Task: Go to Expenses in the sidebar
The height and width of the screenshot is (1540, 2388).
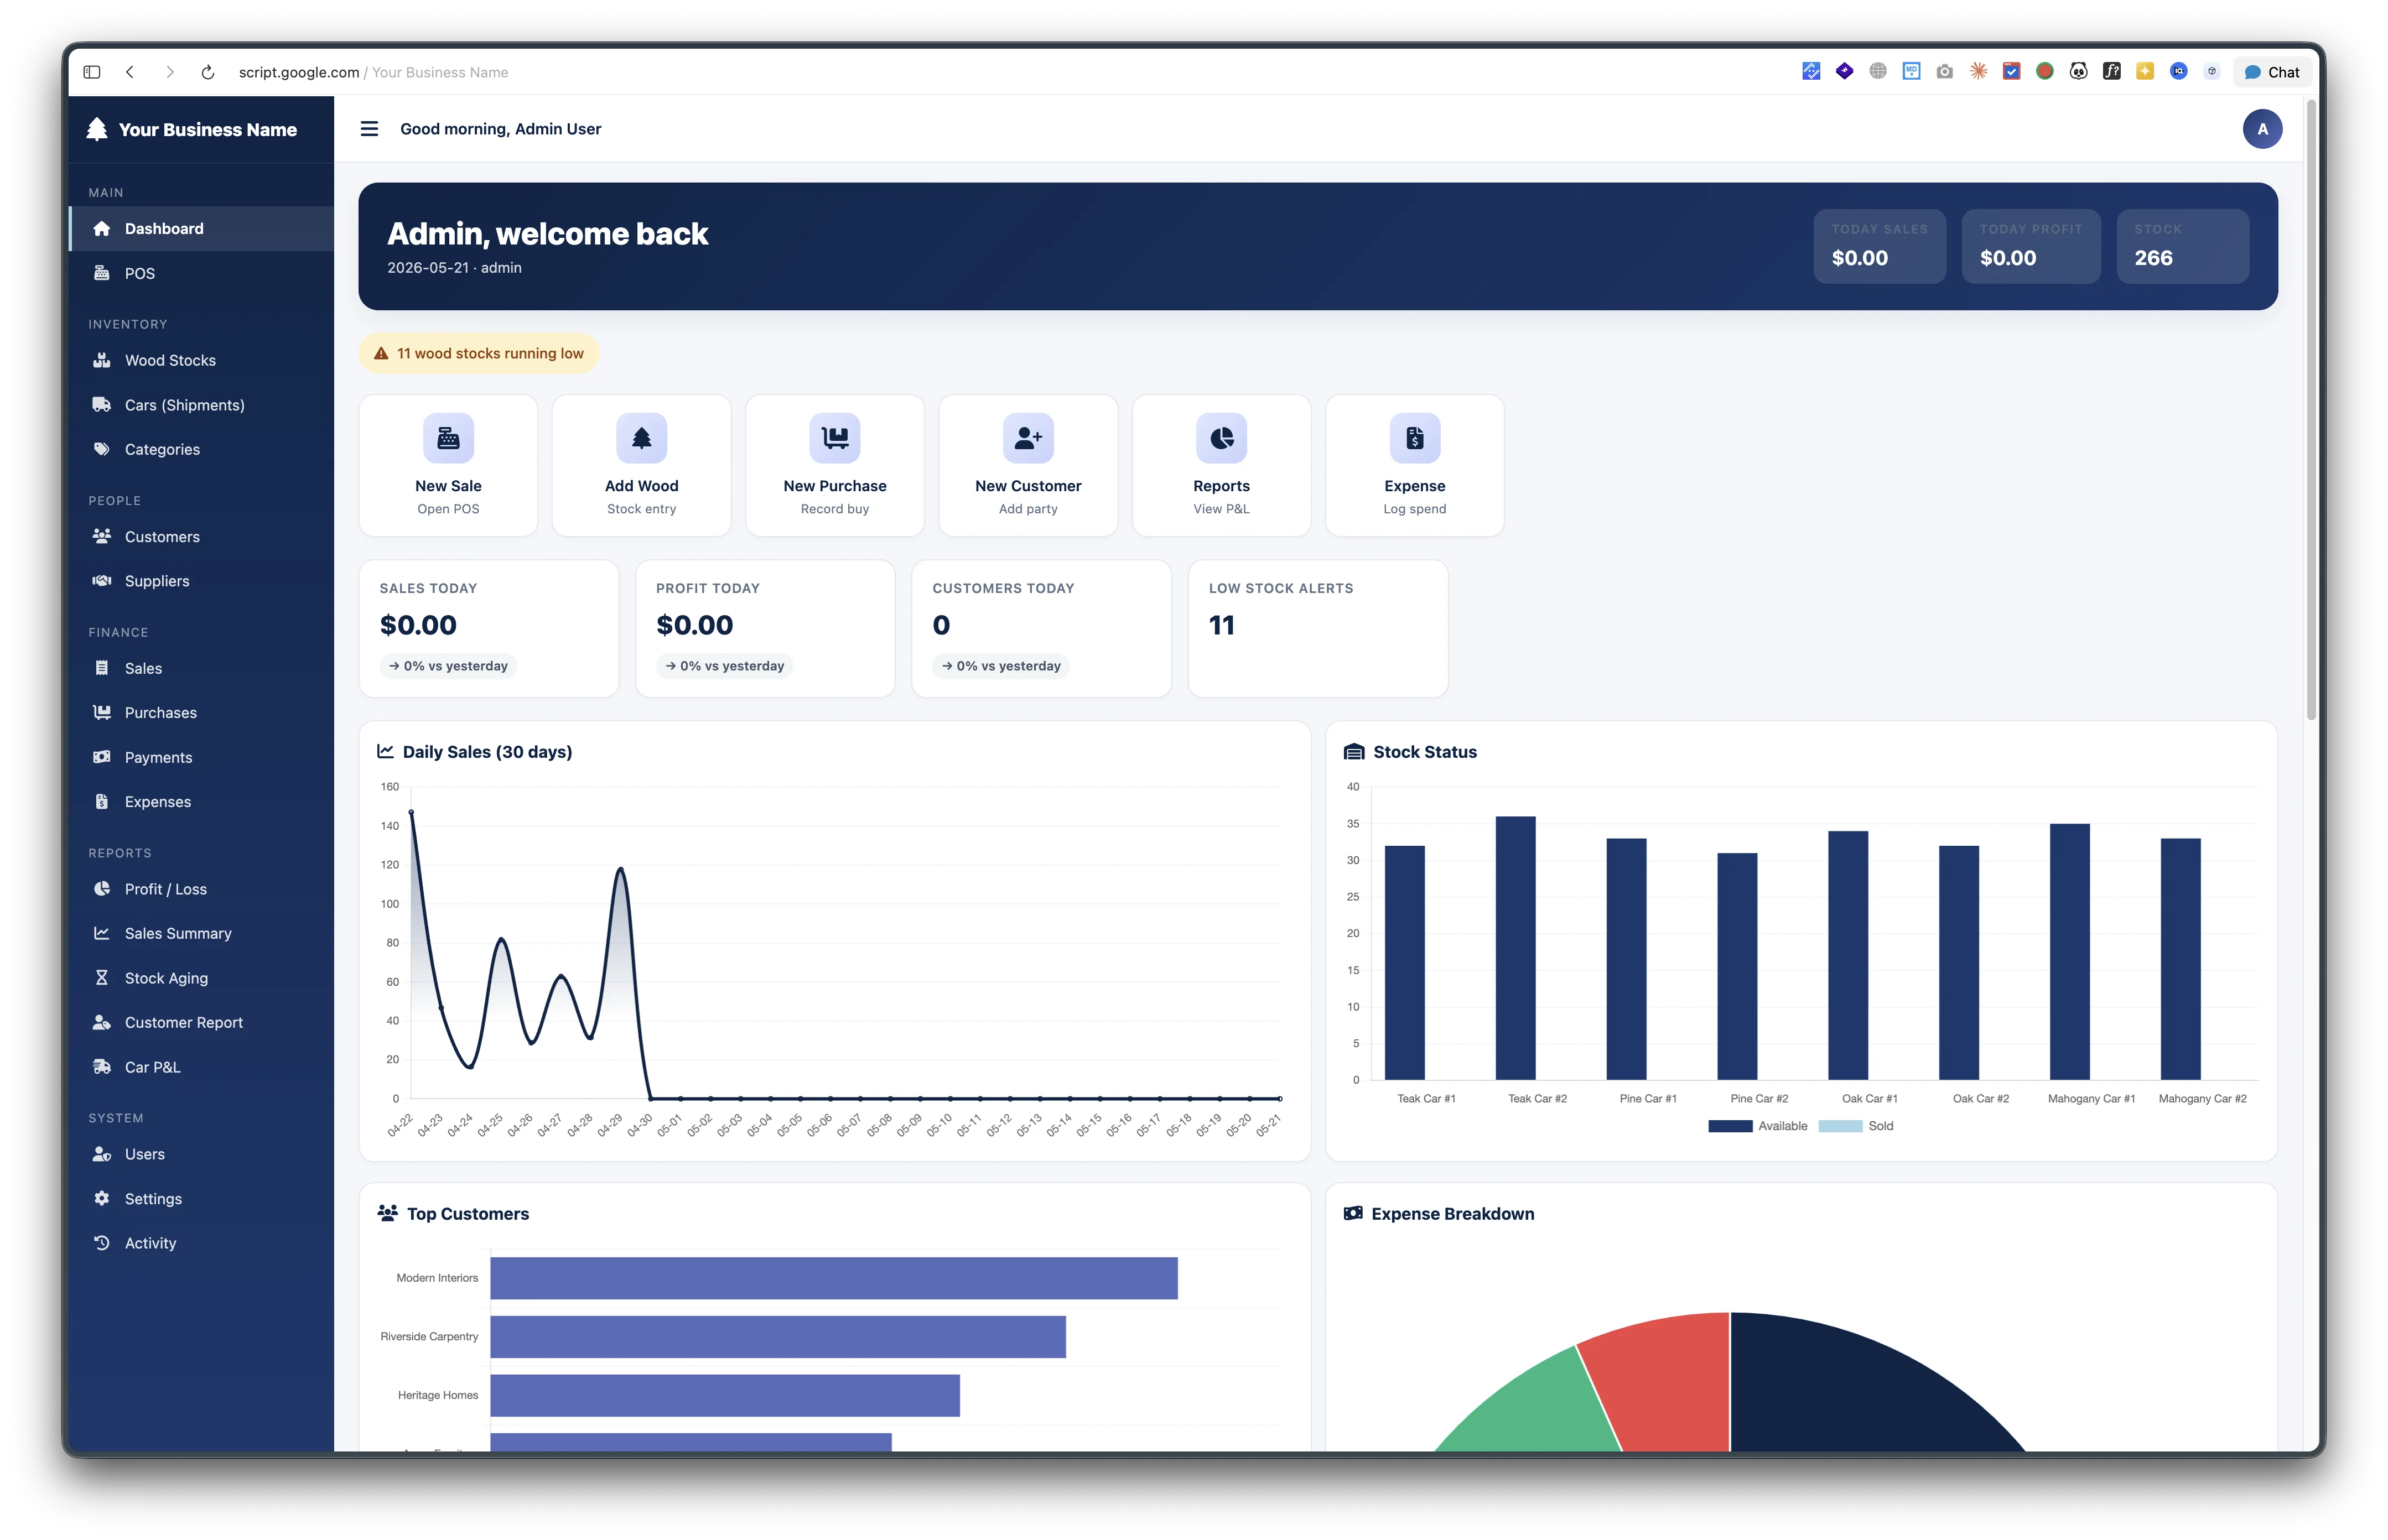Action: [x=201, y=802]
